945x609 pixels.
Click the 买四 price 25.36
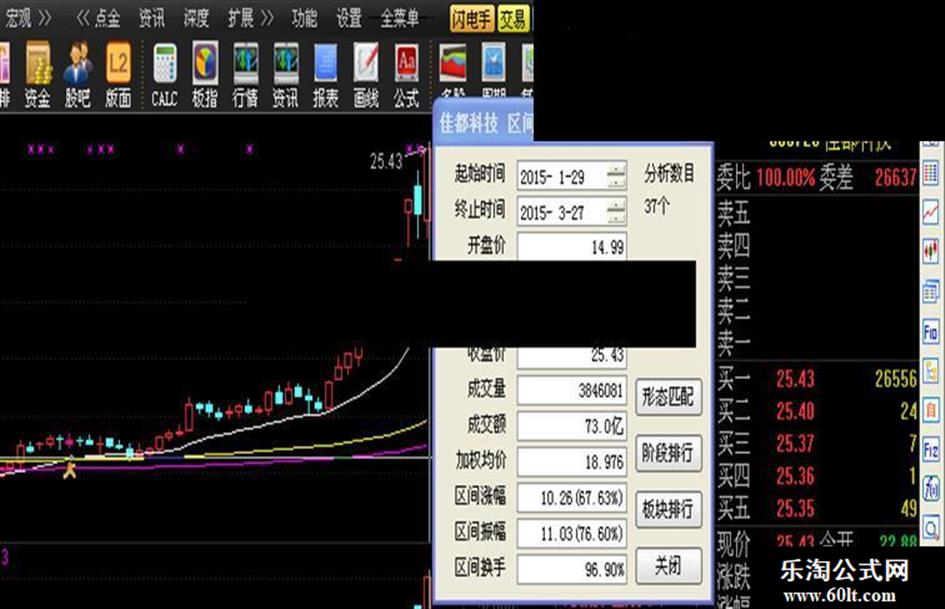(x=795, y=477)
